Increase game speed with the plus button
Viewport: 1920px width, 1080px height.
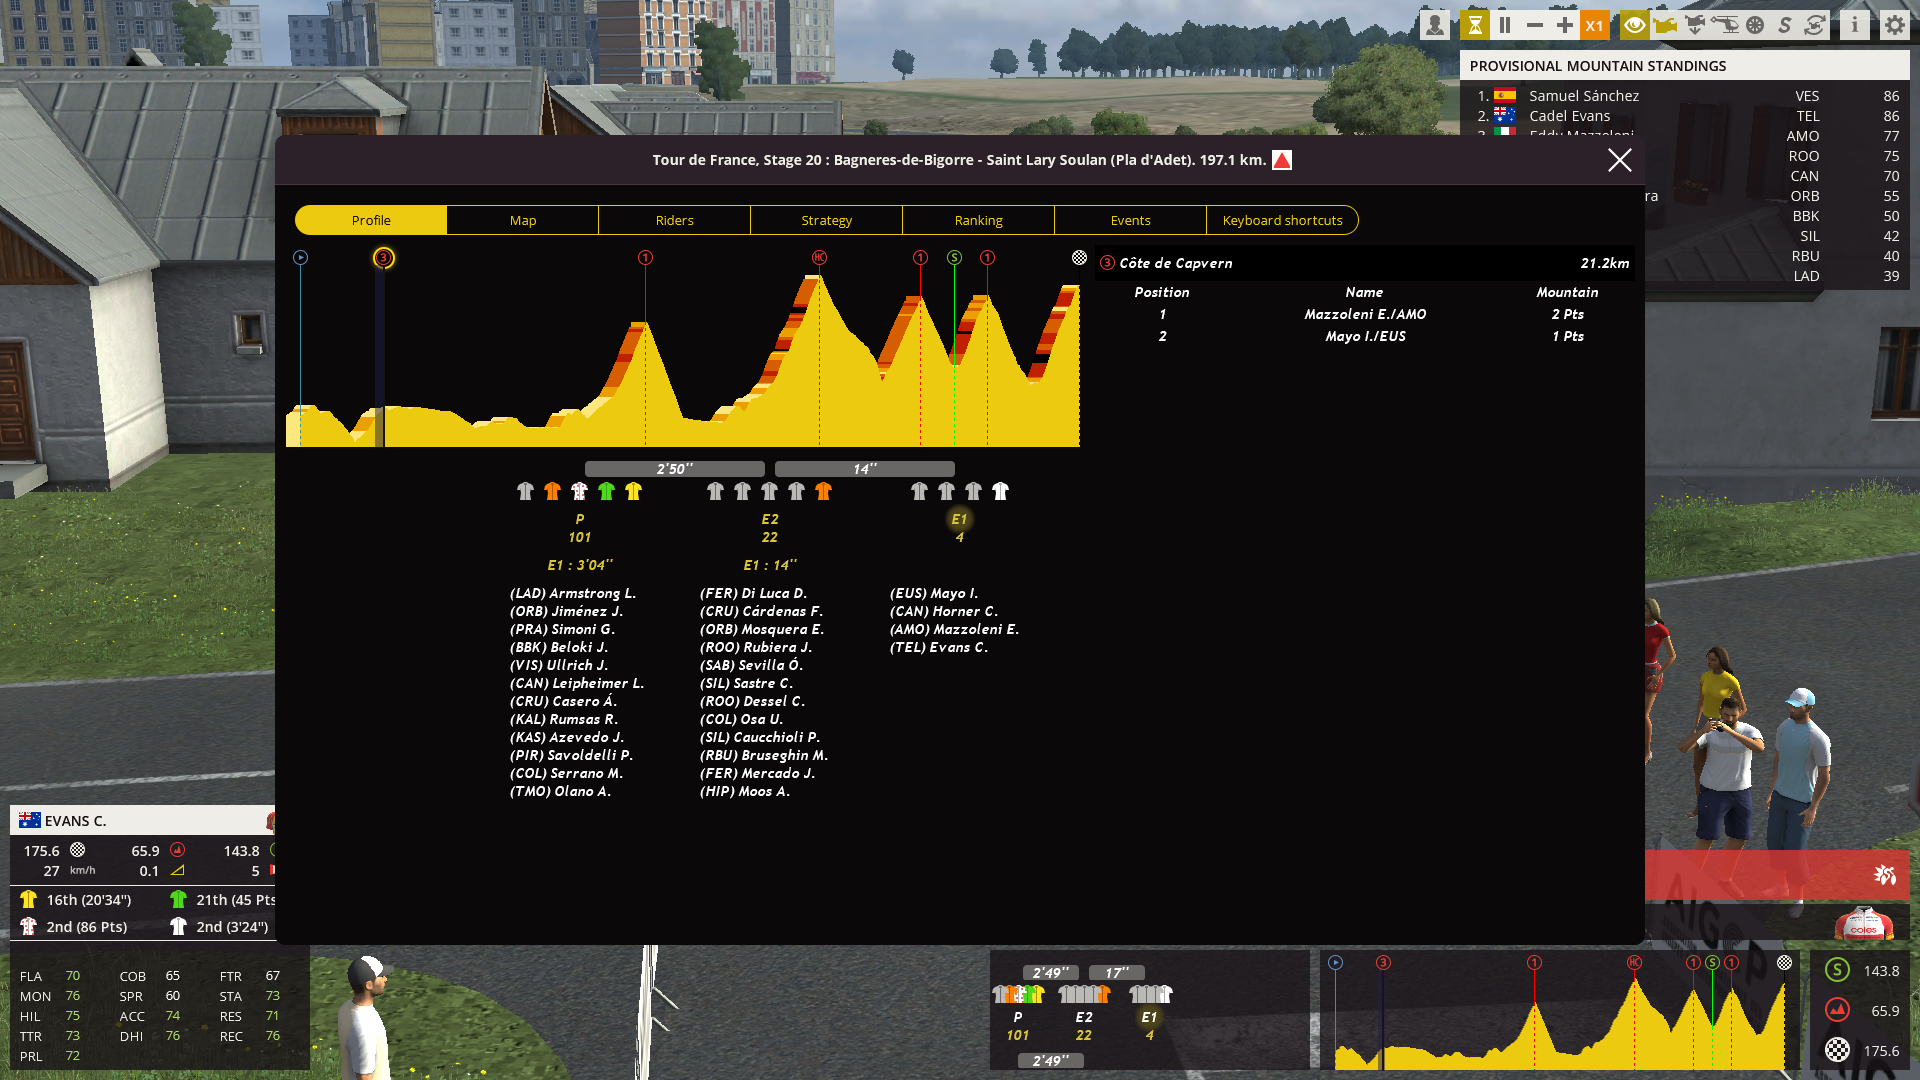(x=1565, y=25)
